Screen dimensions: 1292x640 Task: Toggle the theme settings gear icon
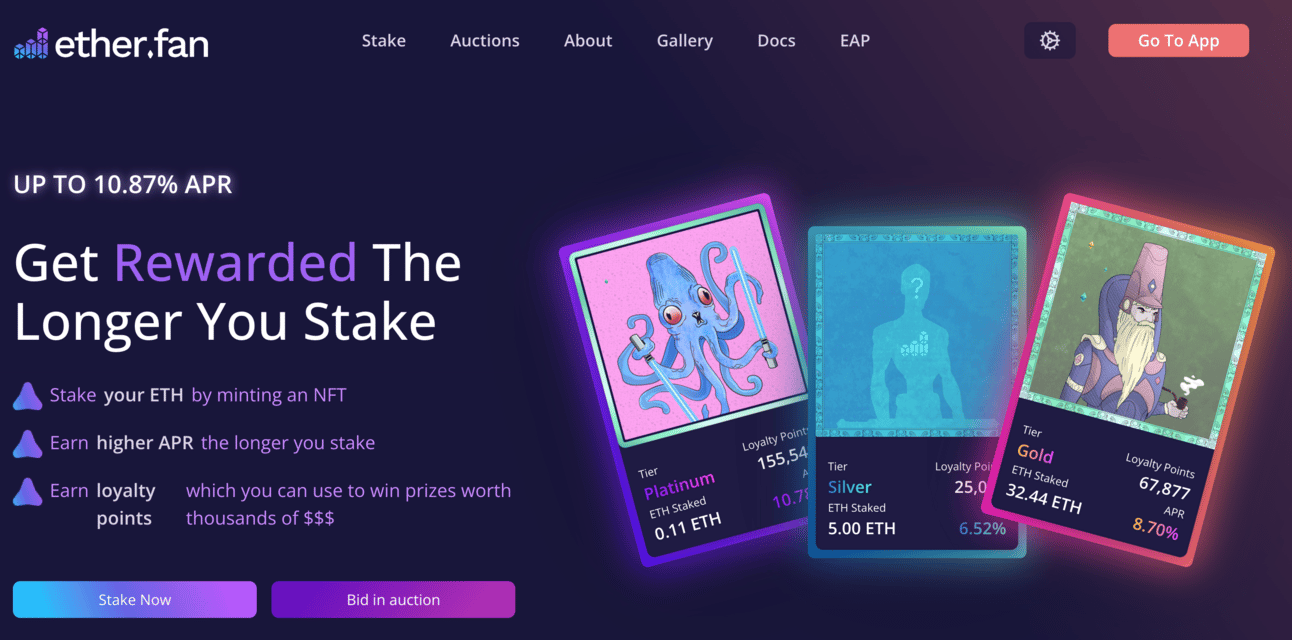pos(1049,41)
